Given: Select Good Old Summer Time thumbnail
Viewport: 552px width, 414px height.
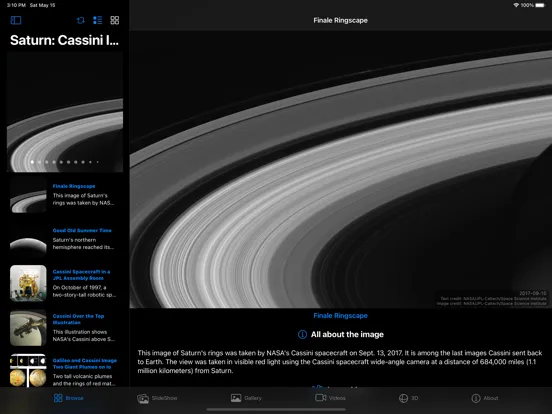Looking at the screenshot, I should click(28, 239).
